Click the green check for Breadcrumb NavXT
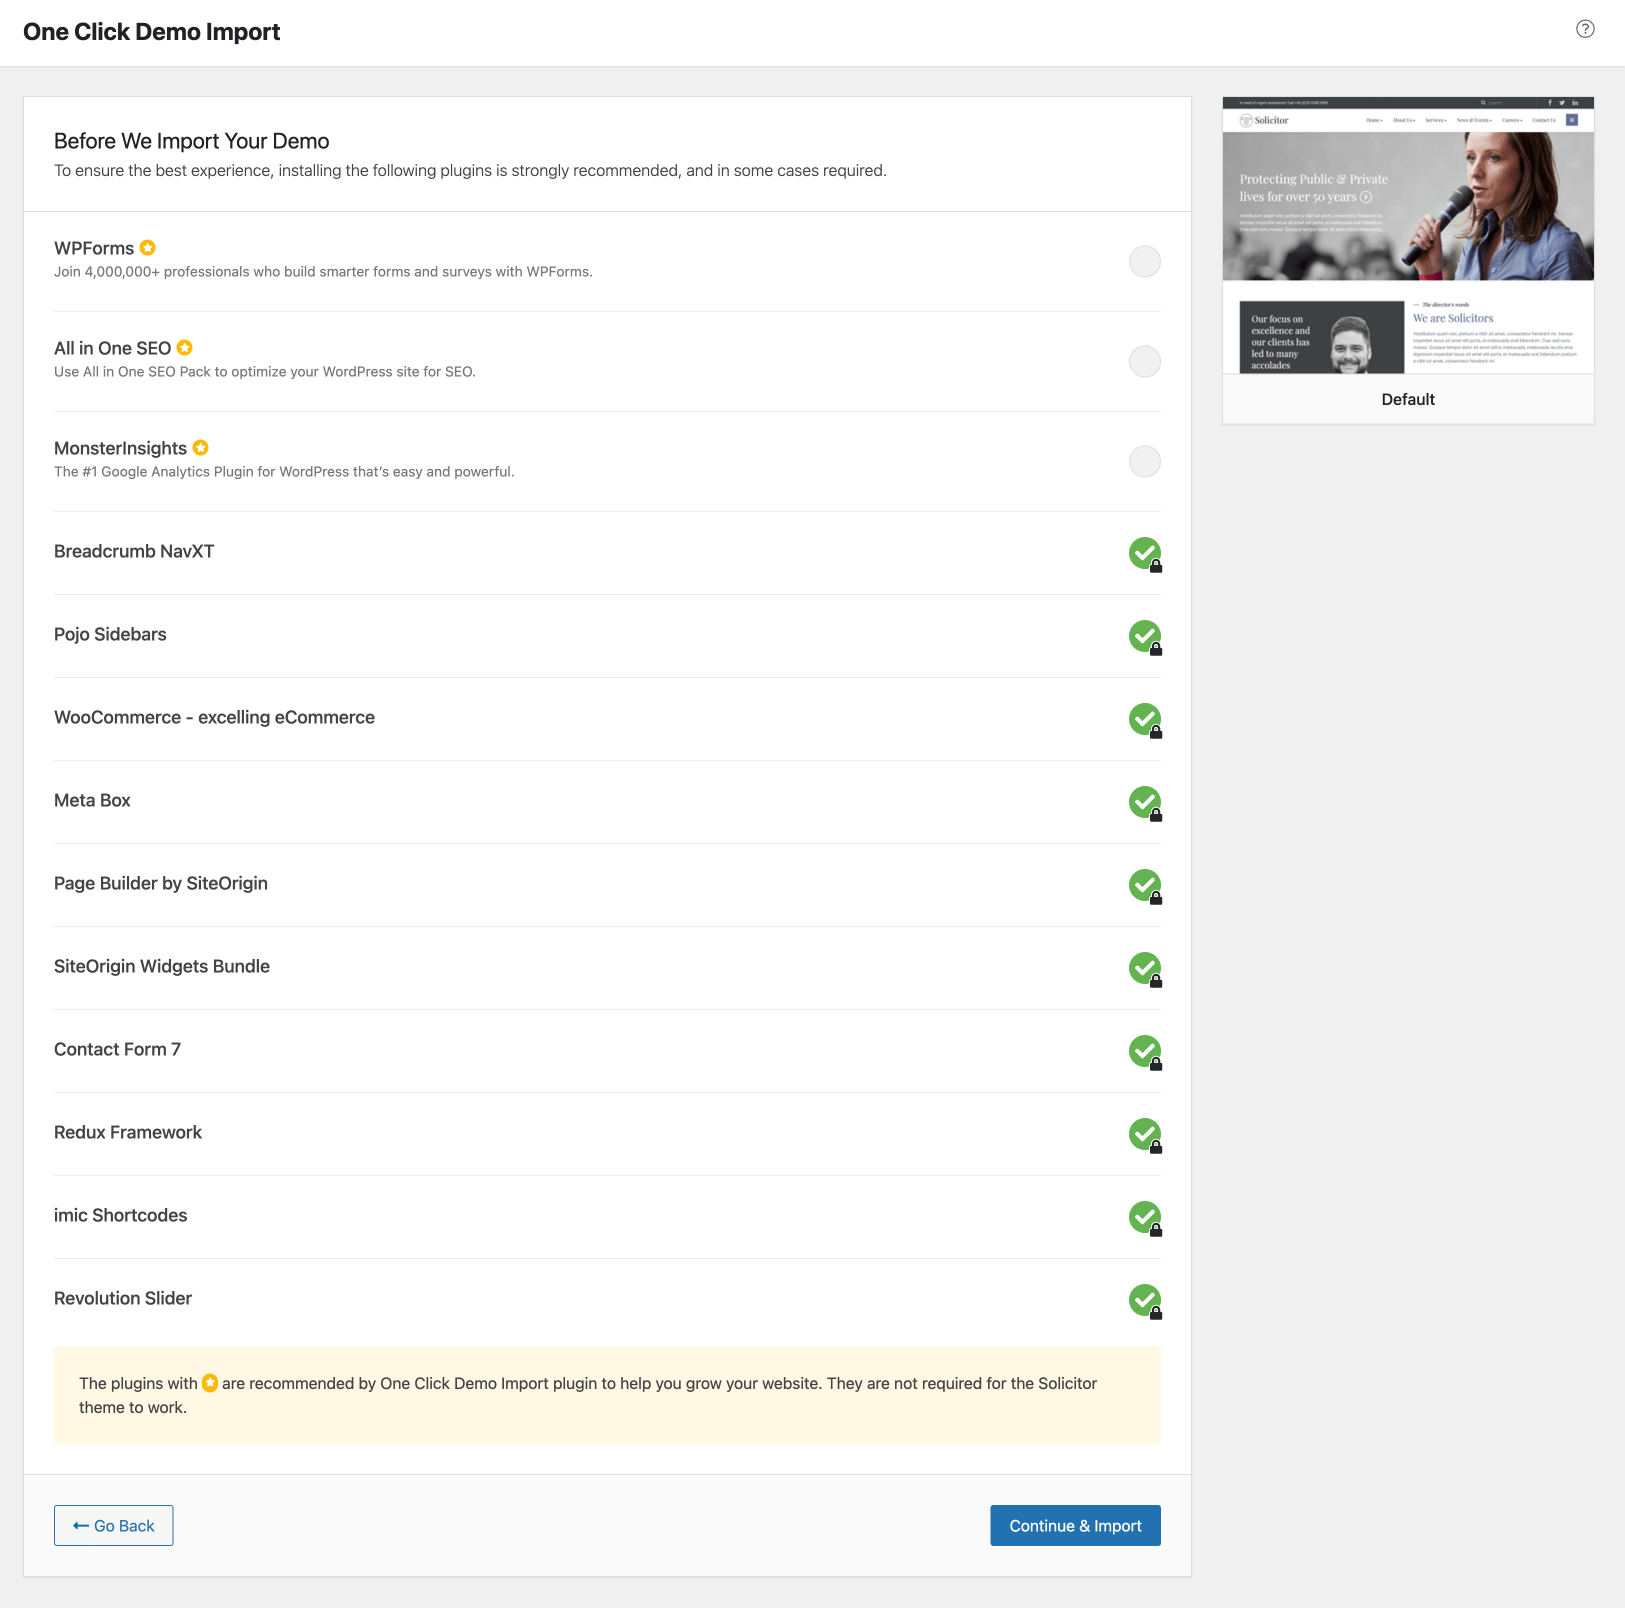Viewport: 1625px width, 1608px height. click(x=1145, y=553)
